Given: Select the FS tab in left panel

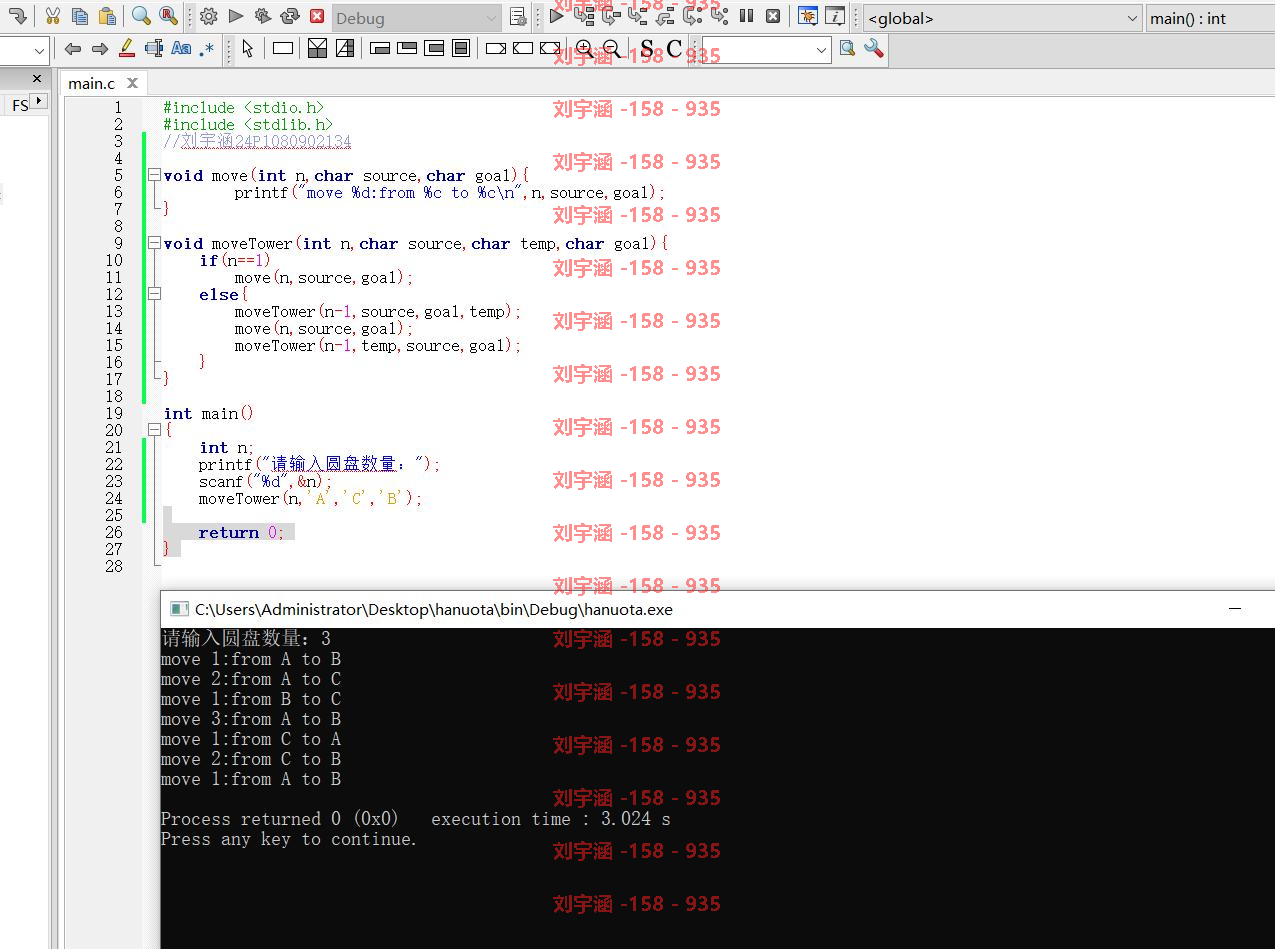Looking at the screenshot, I should (20, 104).
